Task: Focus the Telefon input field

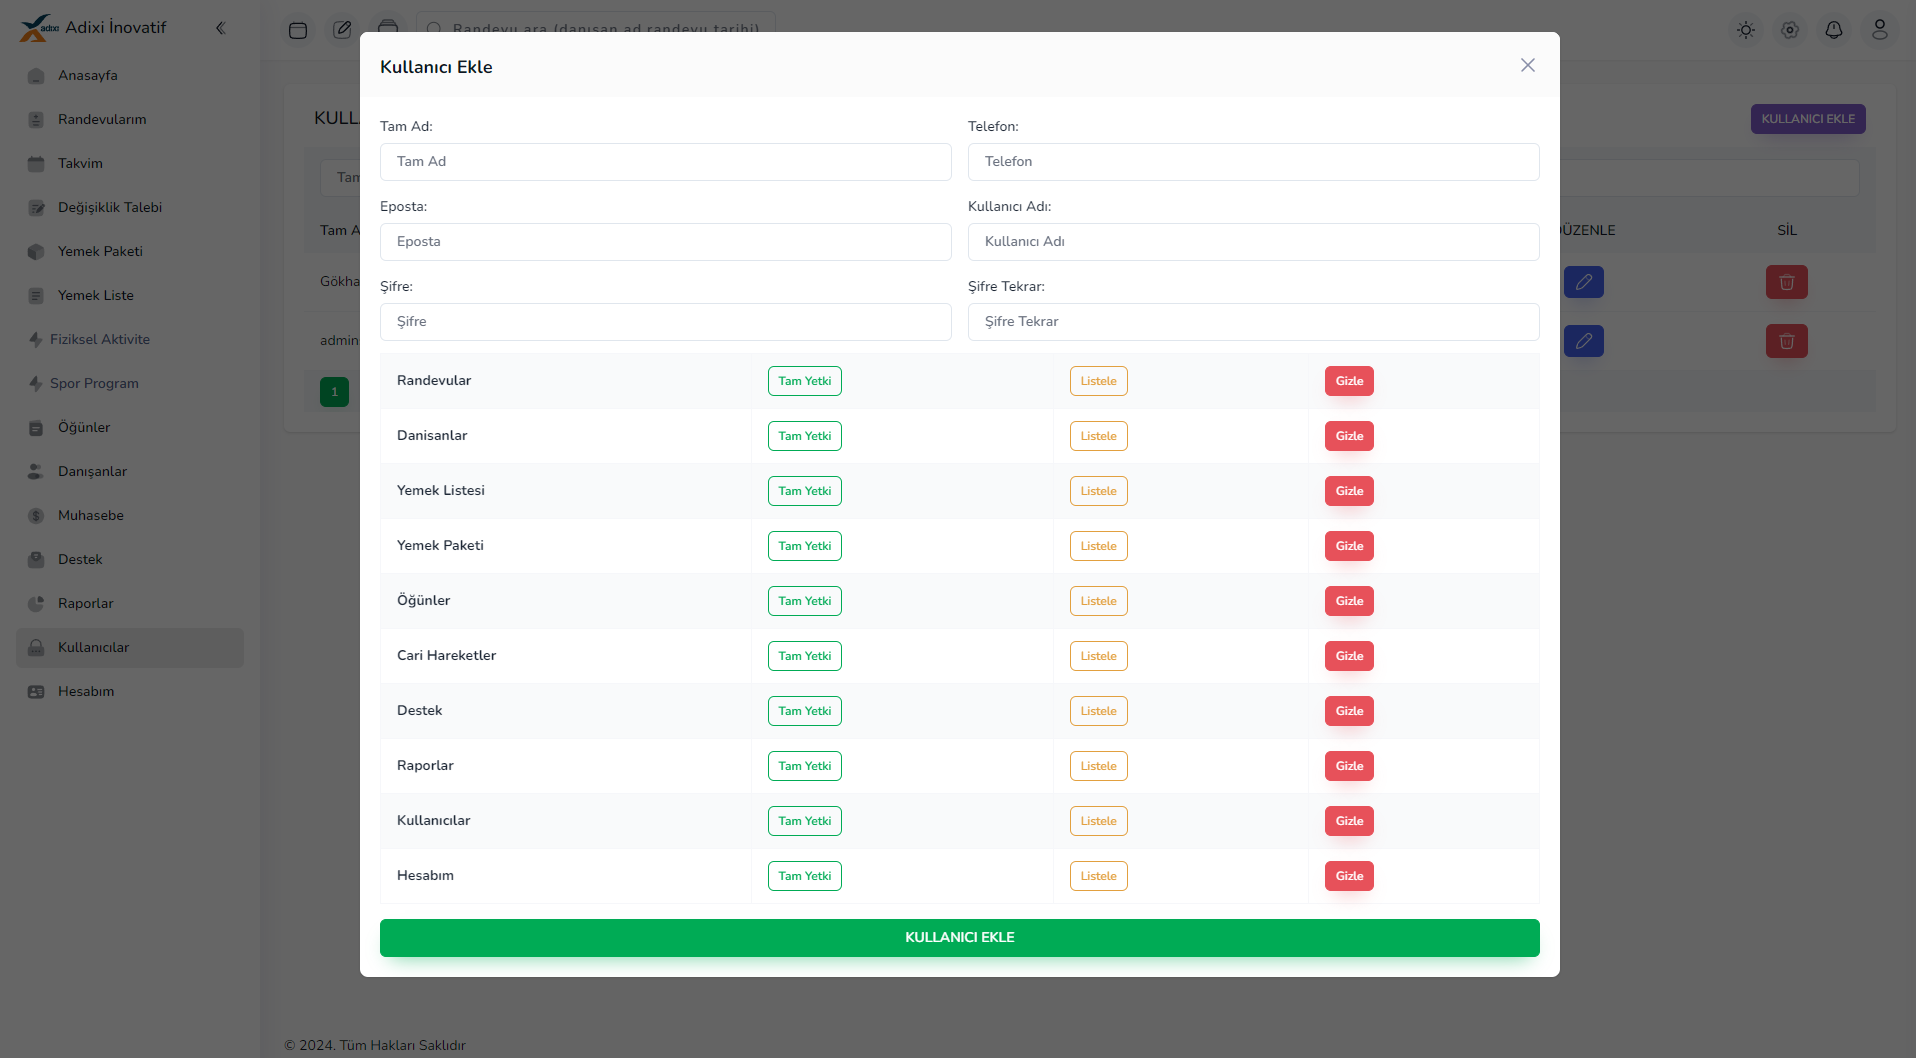Action: click(x=1254, y=162)
